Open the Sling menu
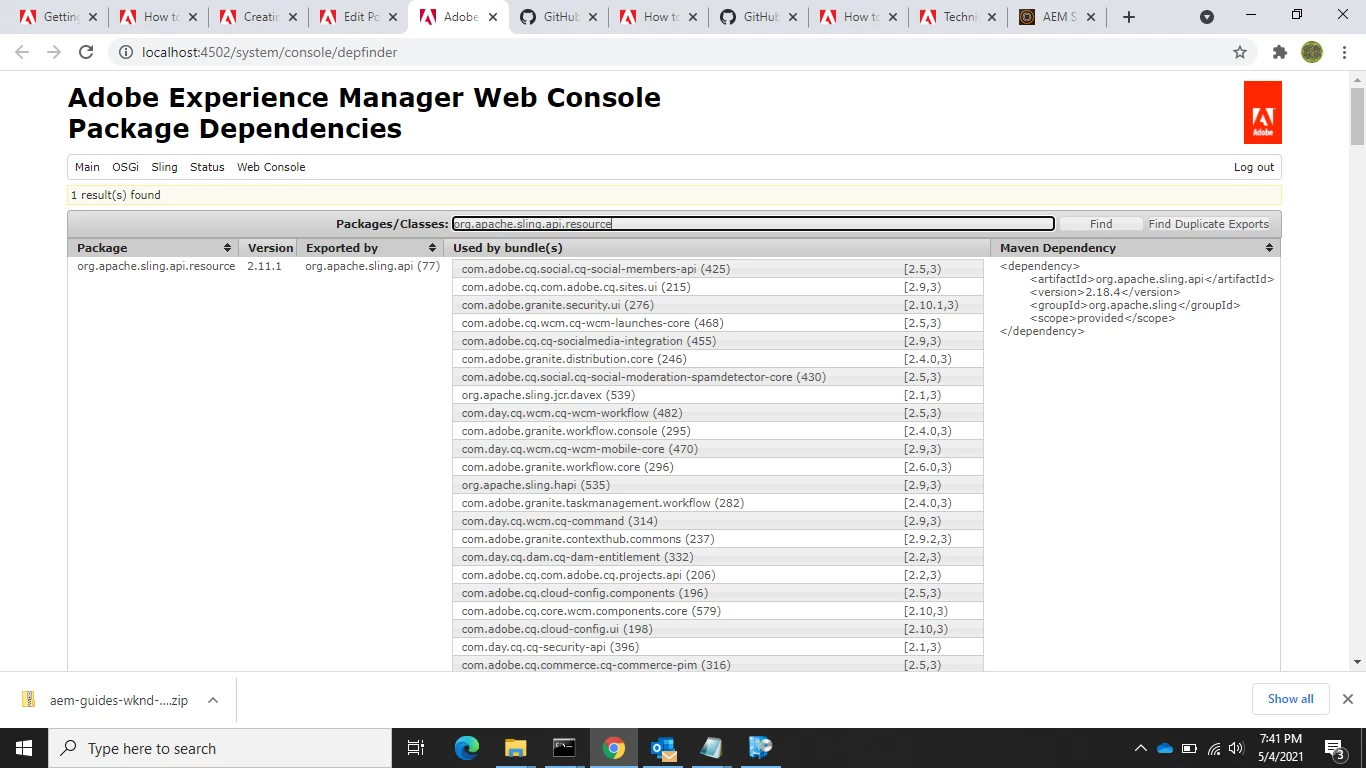This screenshot has height=768, width=1366. pos(164,167)
